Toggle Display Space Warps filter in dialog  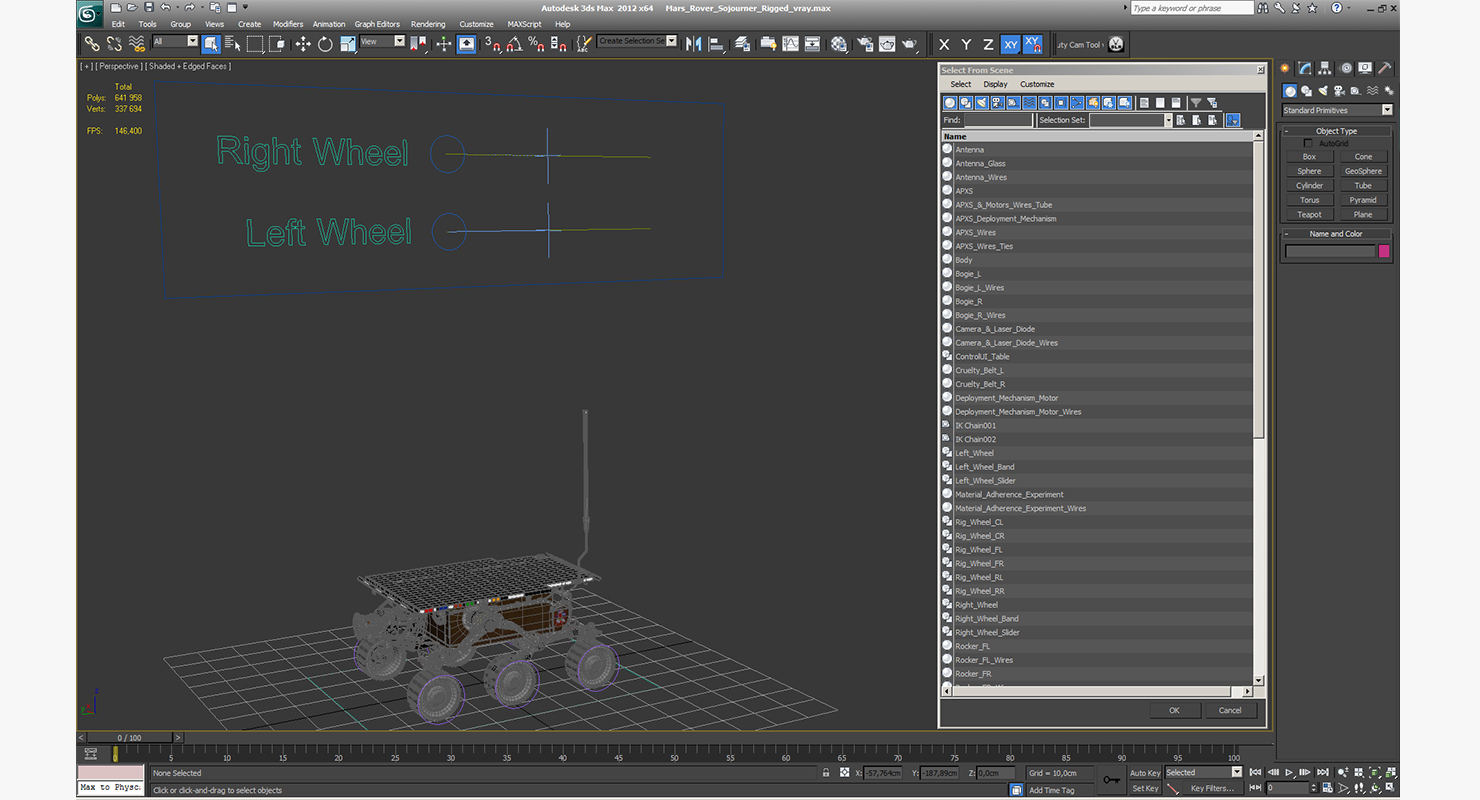pyautogui.click(x=1030, y=102)
